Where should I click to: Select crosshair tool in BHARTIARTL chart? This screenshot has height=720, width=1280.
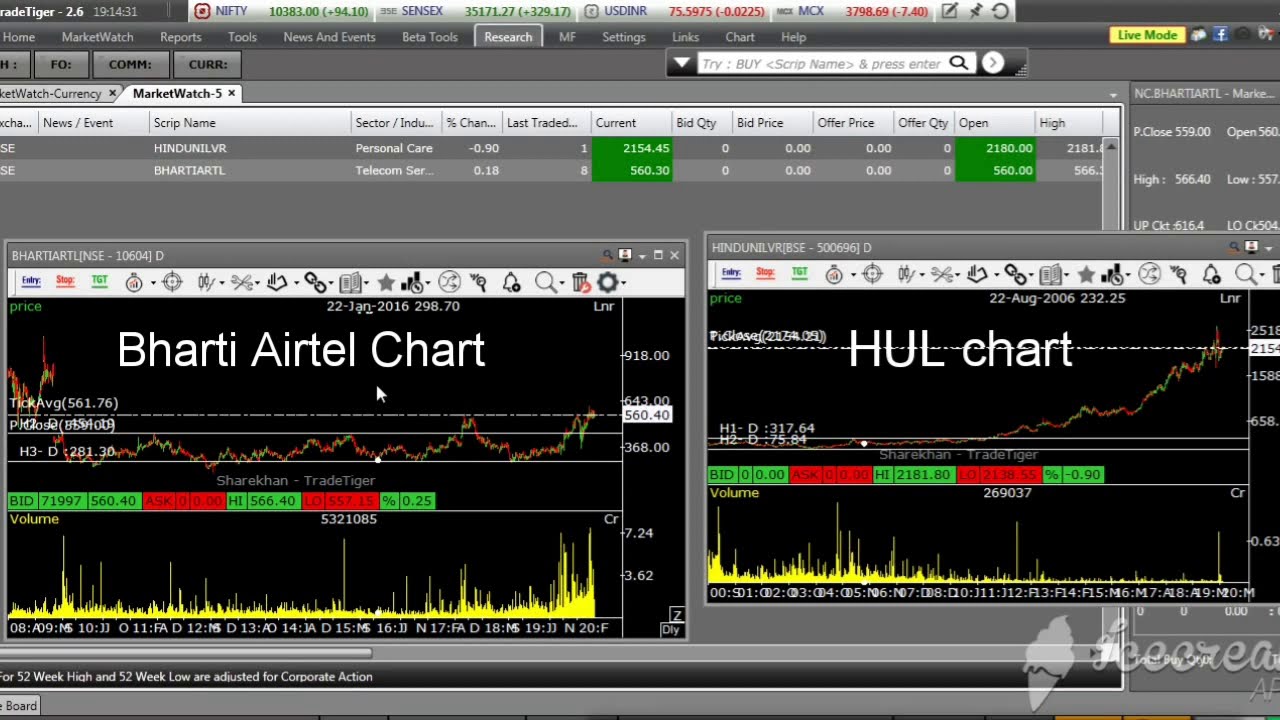tap(172, 283)
